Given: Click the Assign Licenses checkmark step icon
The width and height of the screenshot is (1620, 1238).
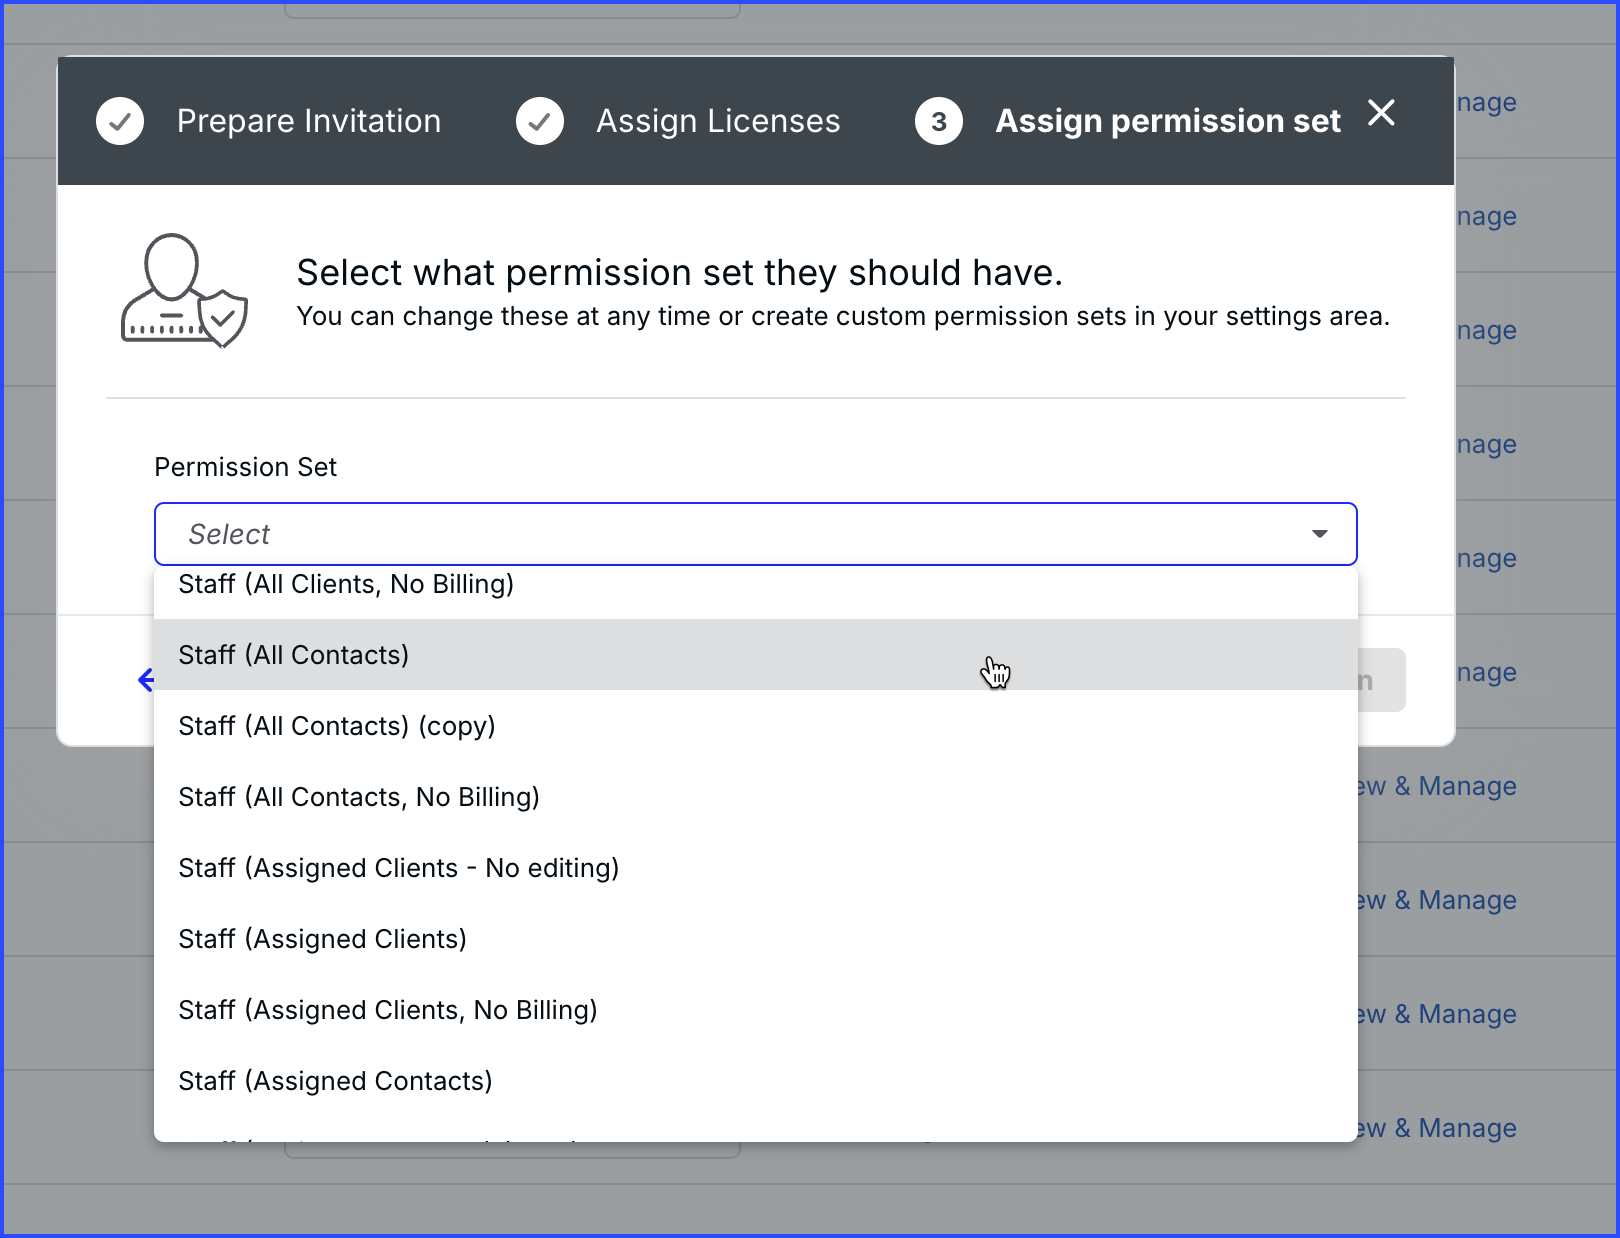Looking at the screenshot, I should (x=540, y=121).
